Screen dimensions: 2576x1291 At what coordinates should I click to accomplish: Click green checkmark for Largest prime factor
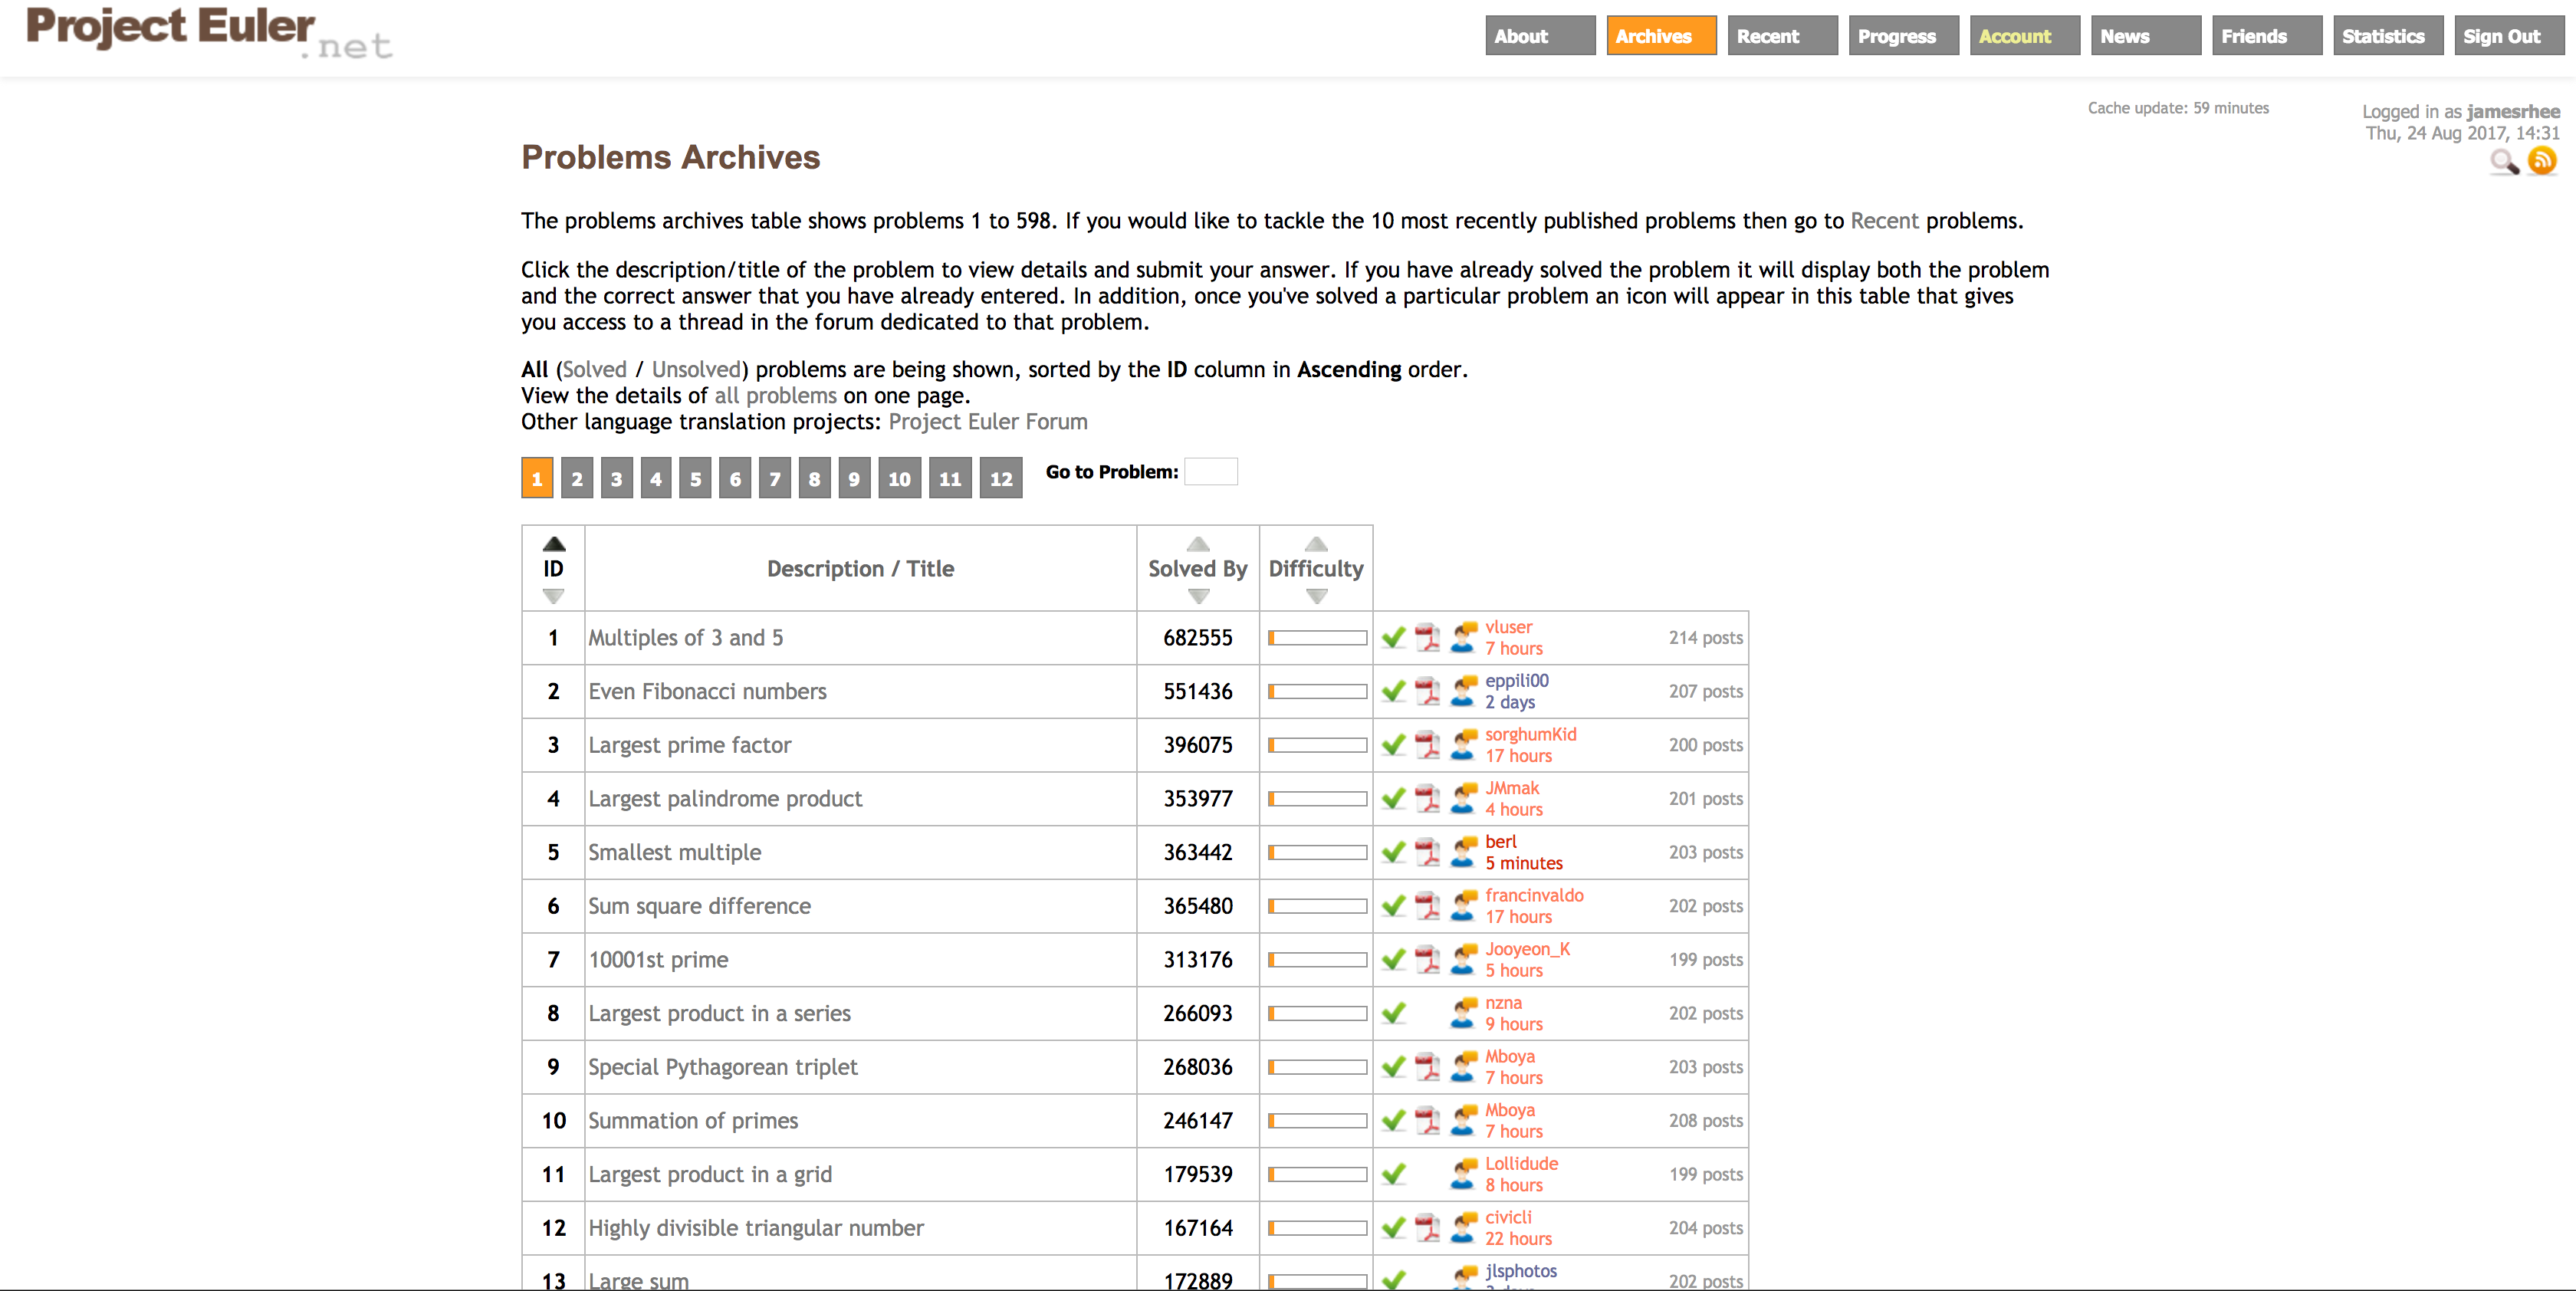pos(1394,745)
